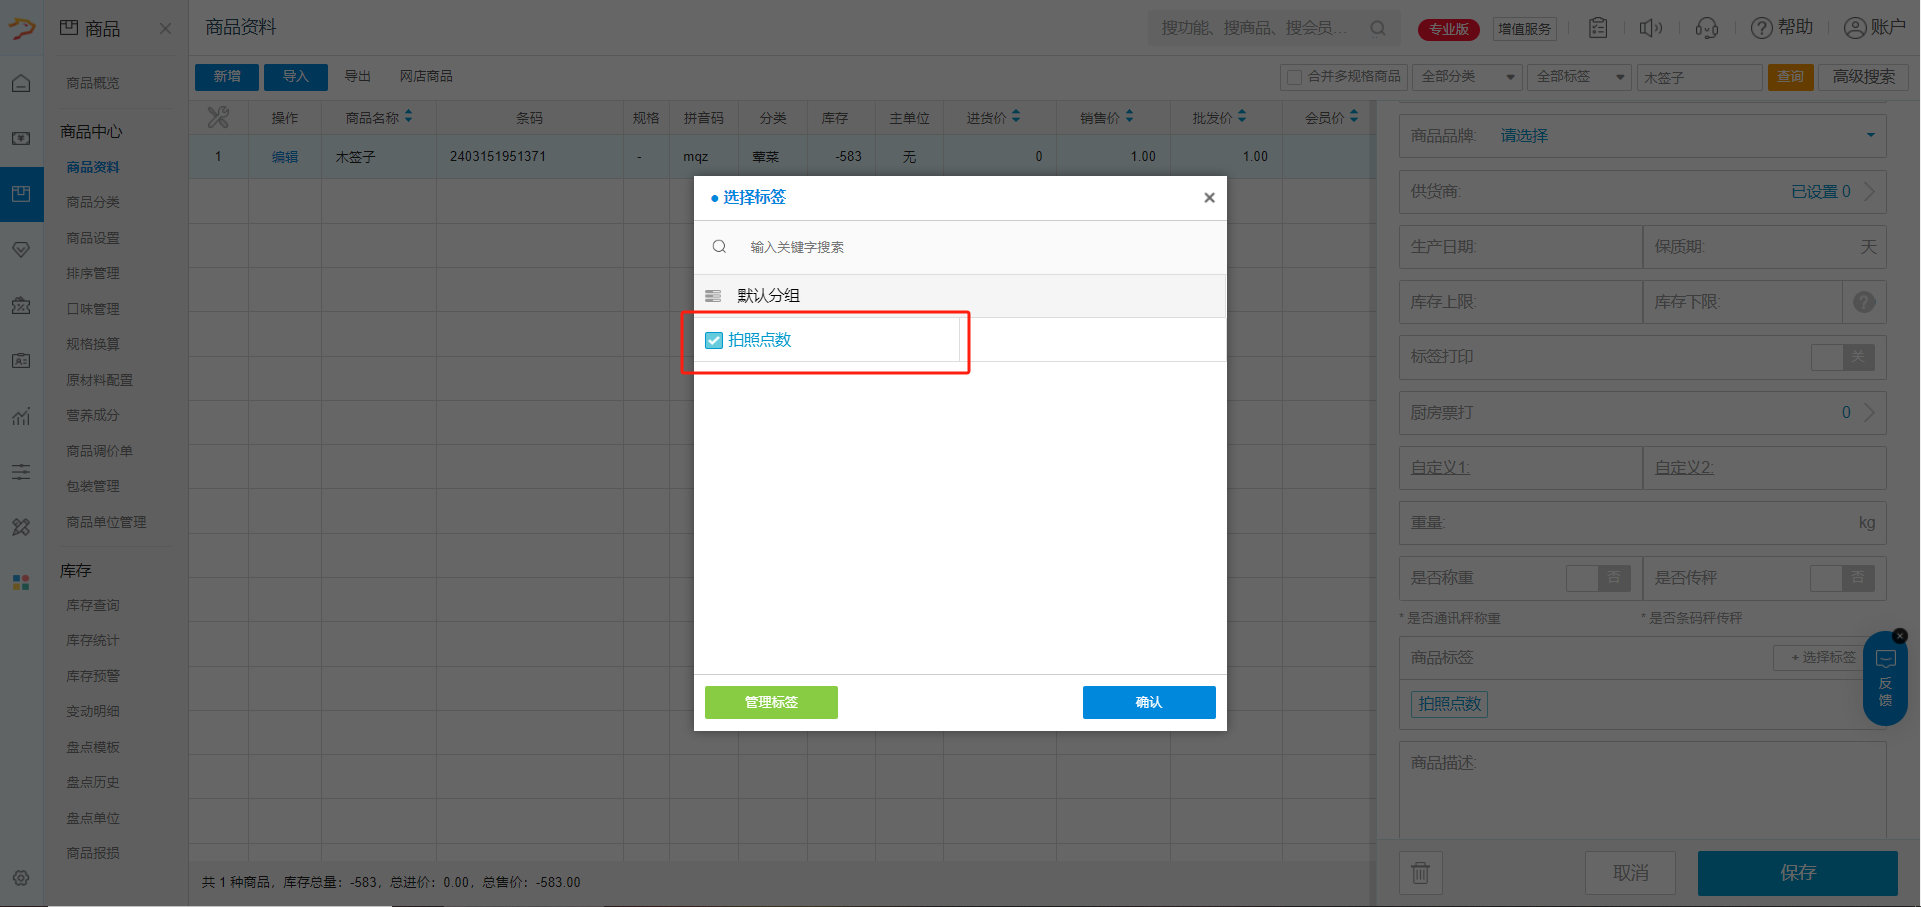Open the 全部分类 dropdown

[x=1467, y=77]
